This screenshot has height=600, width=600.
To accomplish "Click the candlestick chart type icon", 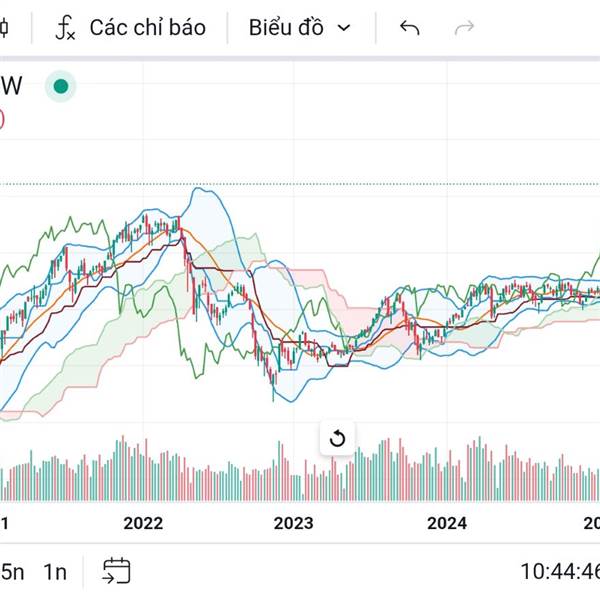I will coord(4,28).
